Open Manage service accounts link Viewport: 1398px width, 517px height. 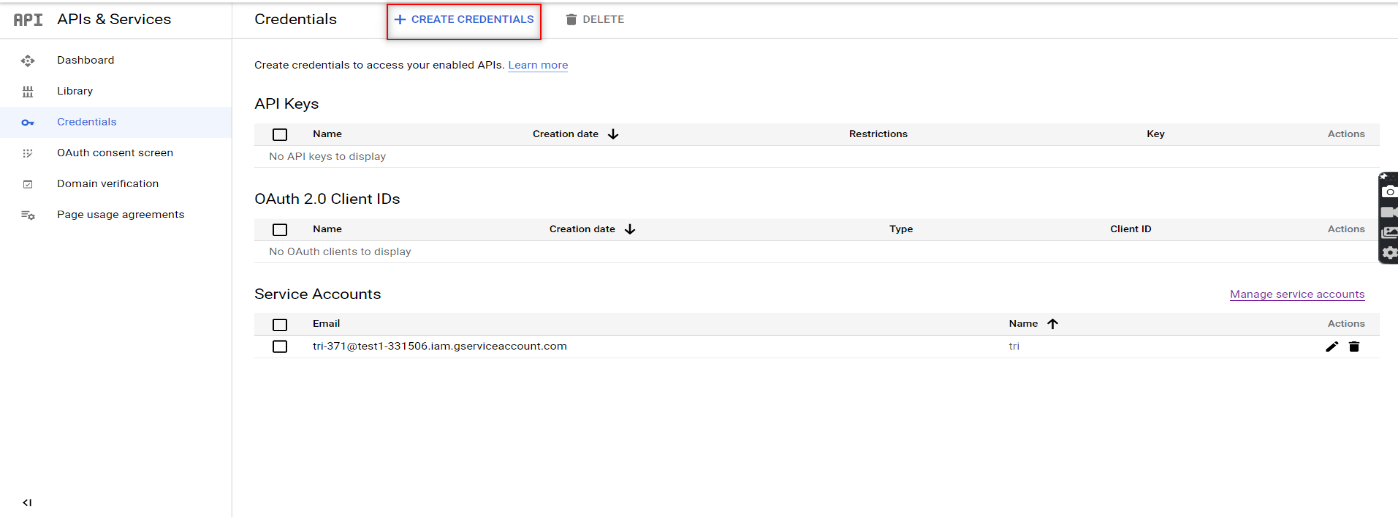point(1297,294)
